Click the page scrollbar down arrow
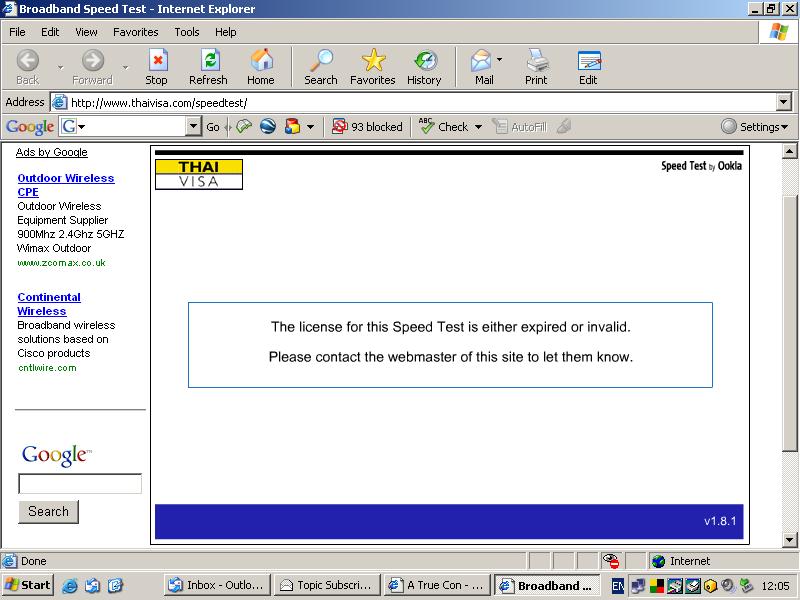 [x=790, y=540]
